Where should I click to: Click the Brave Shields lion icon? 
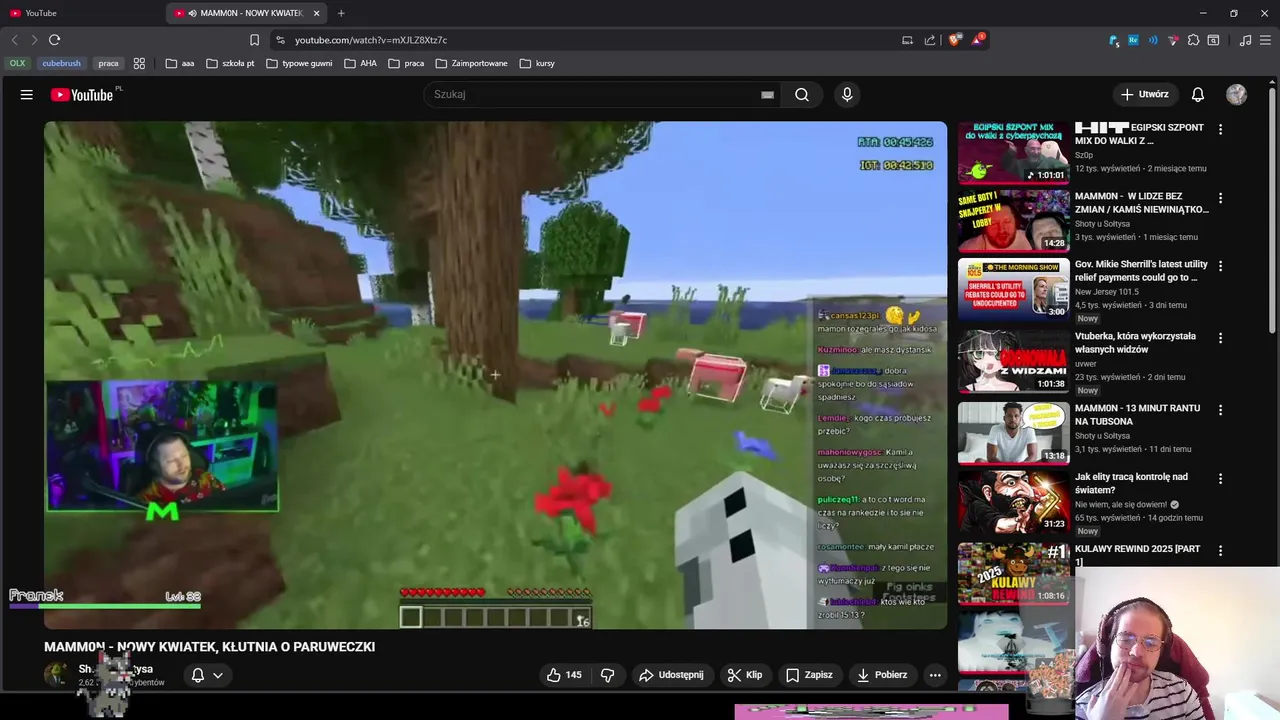(x=954, y=40)
